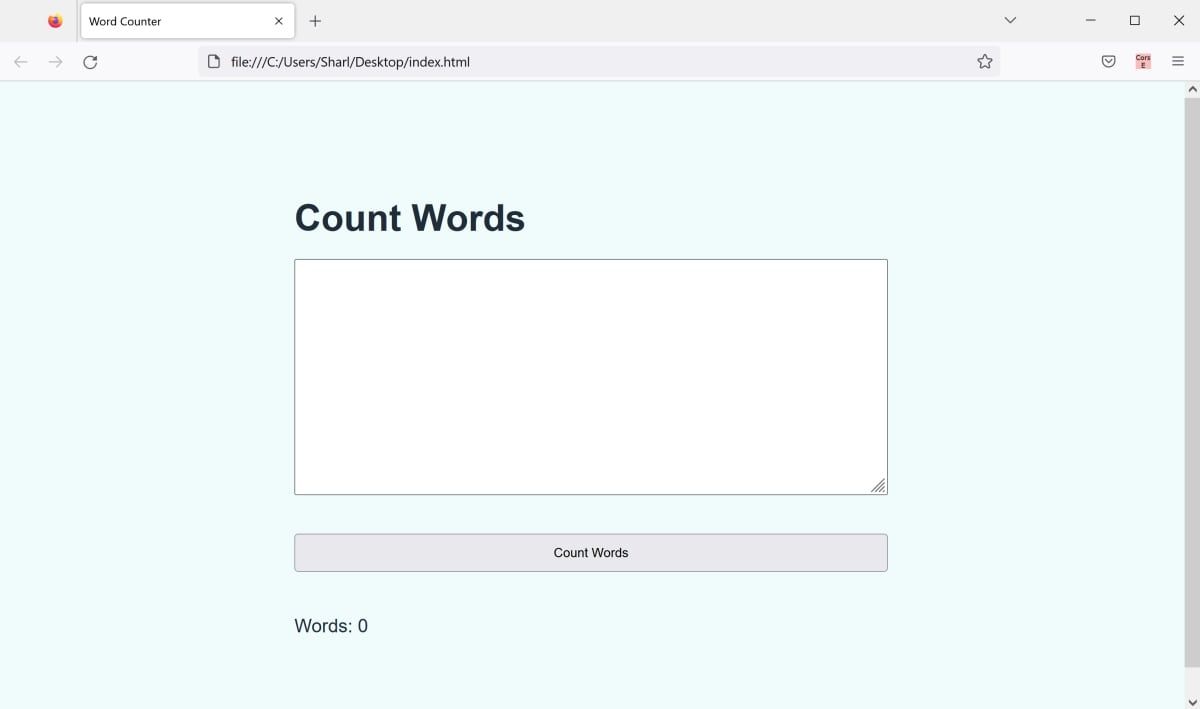Reload the current page
Screen dimensions: 1200x709
pyautogui.click(x=90, y=62)
